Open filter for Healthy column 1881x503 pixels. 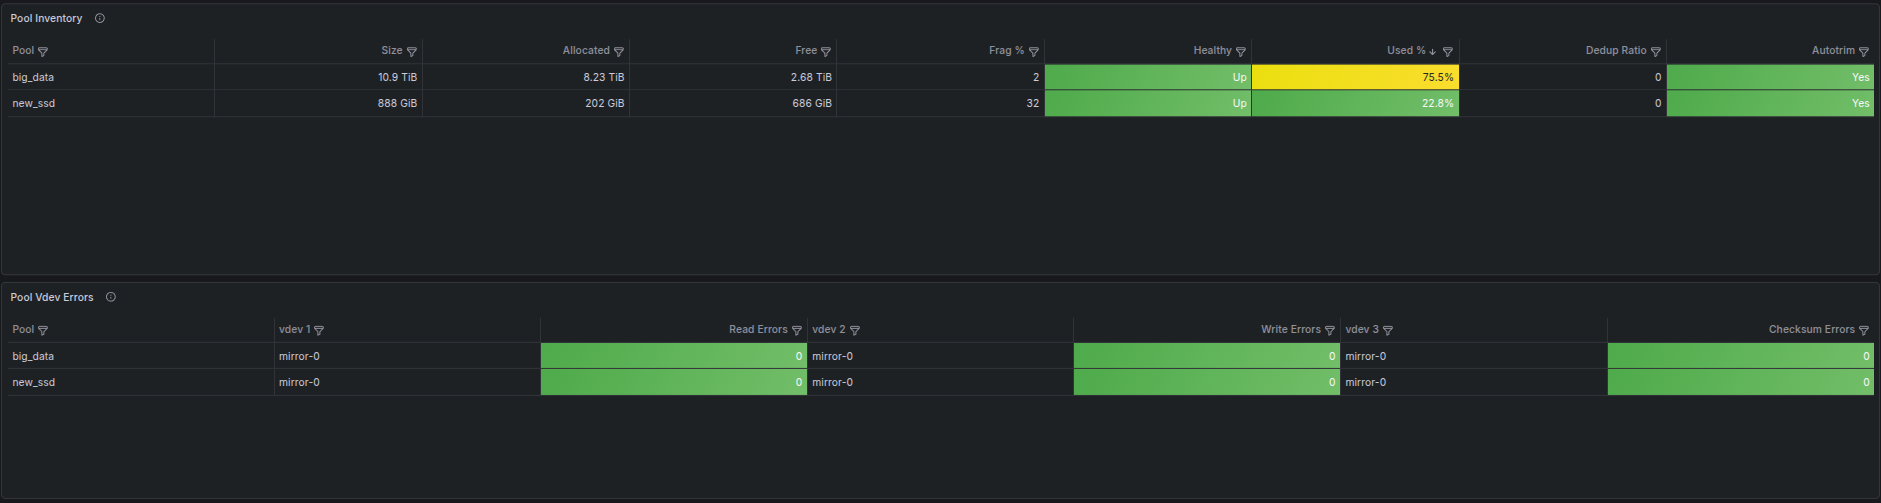point(1241,51)
